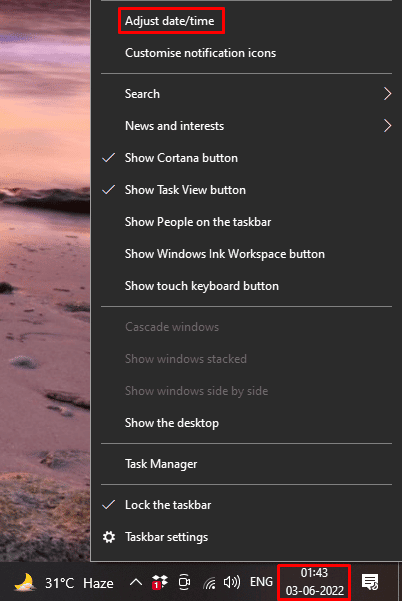Expand the Search submenu
Screen dimensions: 402x601
point(246,94)
